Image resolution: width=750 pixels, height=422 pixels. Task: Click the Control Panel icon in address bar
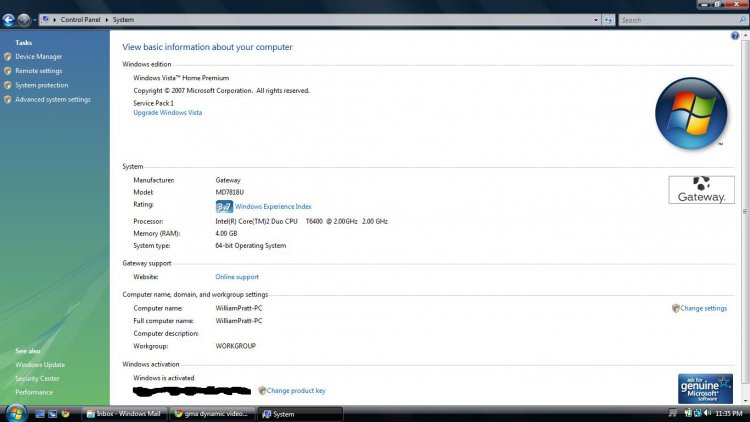(45, 20)
